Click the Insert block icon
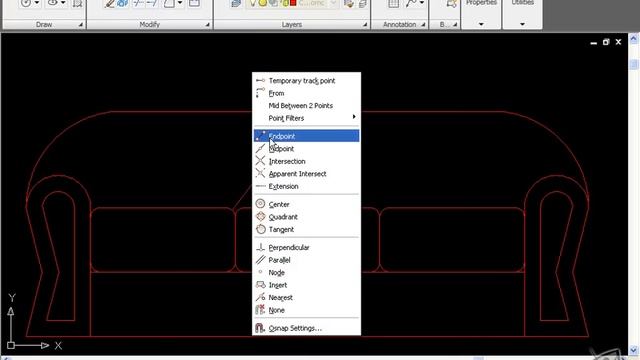Viewport: 640px width, 360px height. tap(260, 284)
